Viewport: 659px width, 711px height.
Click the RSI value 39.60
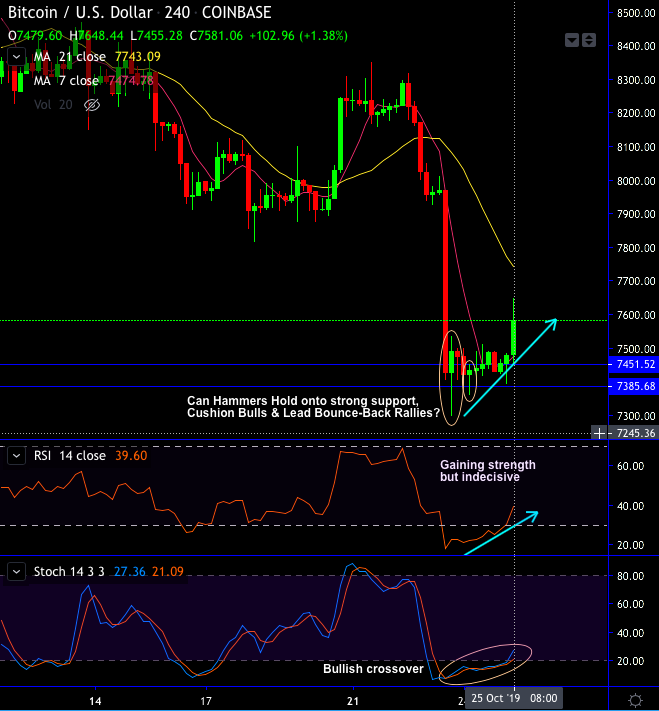point(131,456)
